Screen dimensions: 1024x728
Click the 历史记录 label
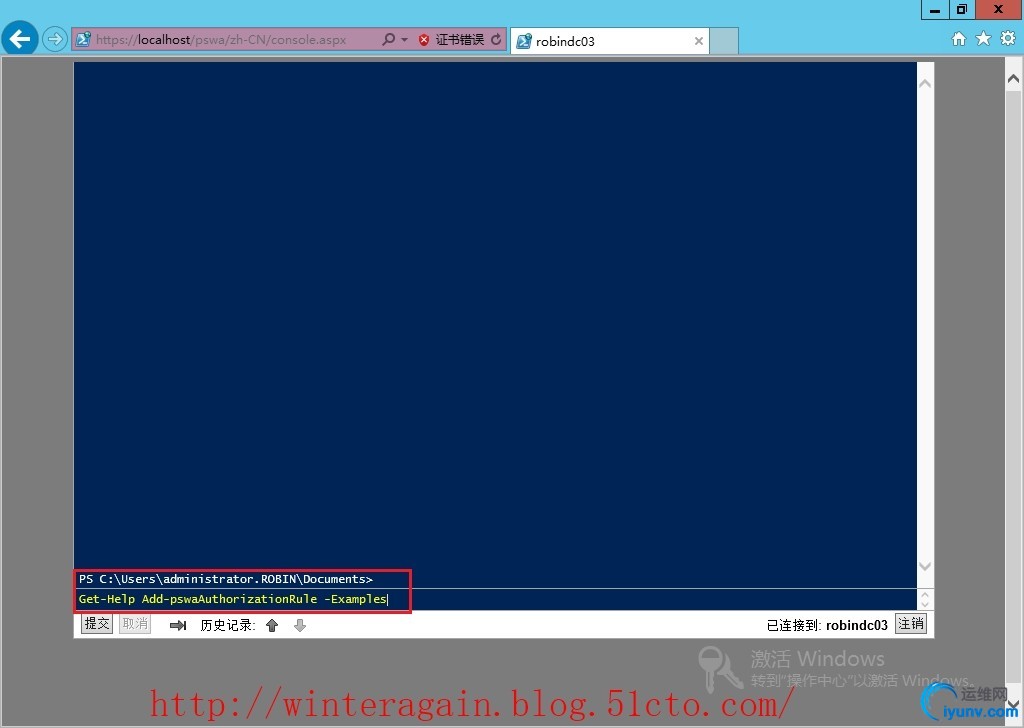point(227,625)
